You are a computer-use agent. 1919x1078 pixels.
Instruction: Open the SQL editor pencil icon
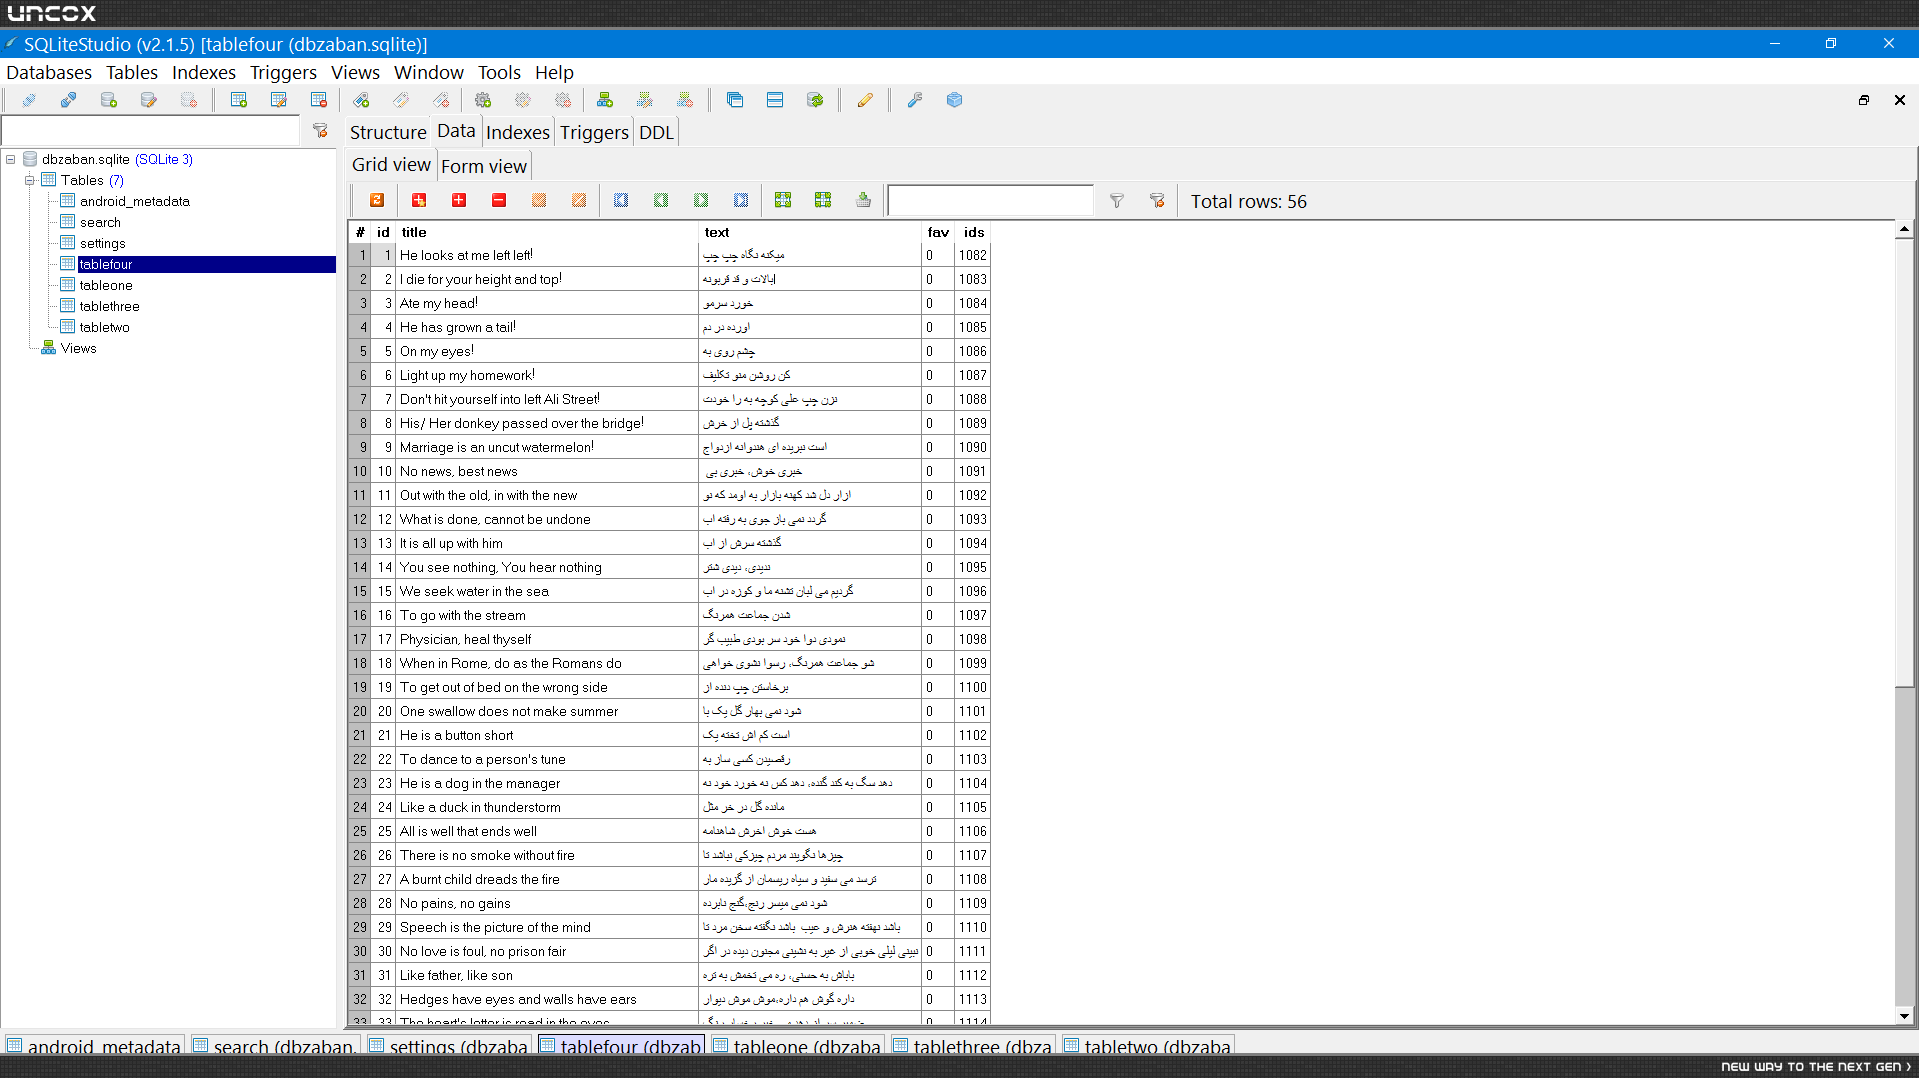pos(865,100)
